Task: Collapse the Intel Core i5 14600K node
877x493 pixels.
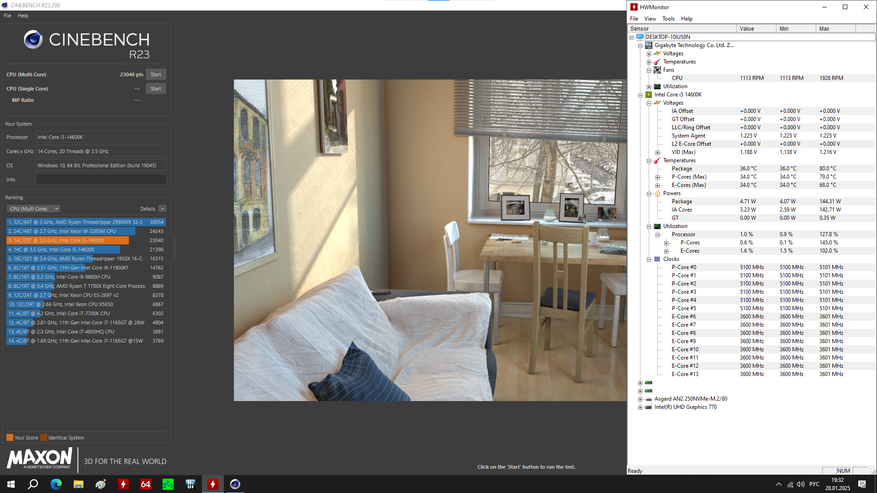Action: pos(640,95)
